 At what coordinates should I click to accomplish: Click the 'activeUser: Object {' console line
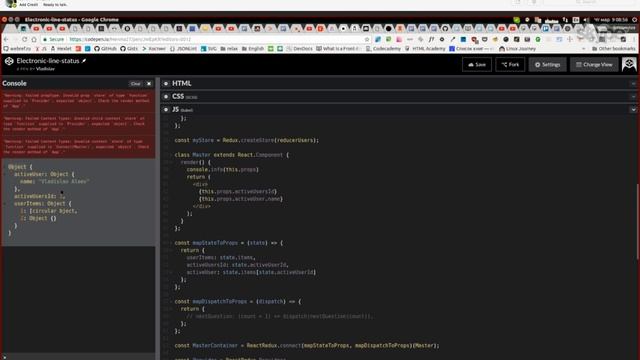pyautogui.click(x=44, y=174)
